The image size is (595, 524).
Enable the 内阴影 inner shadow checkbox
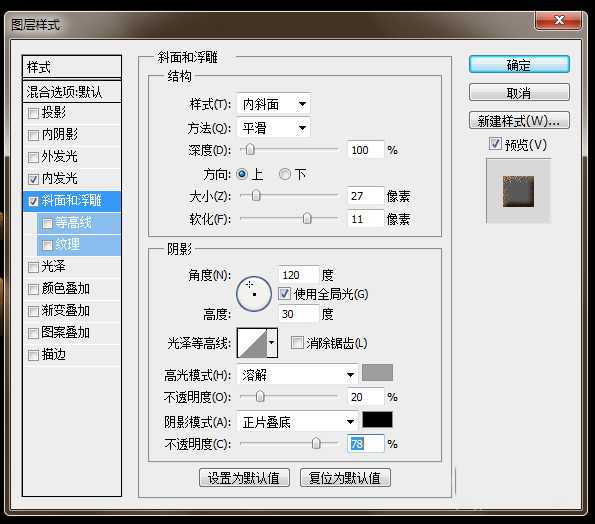point(33,135)
